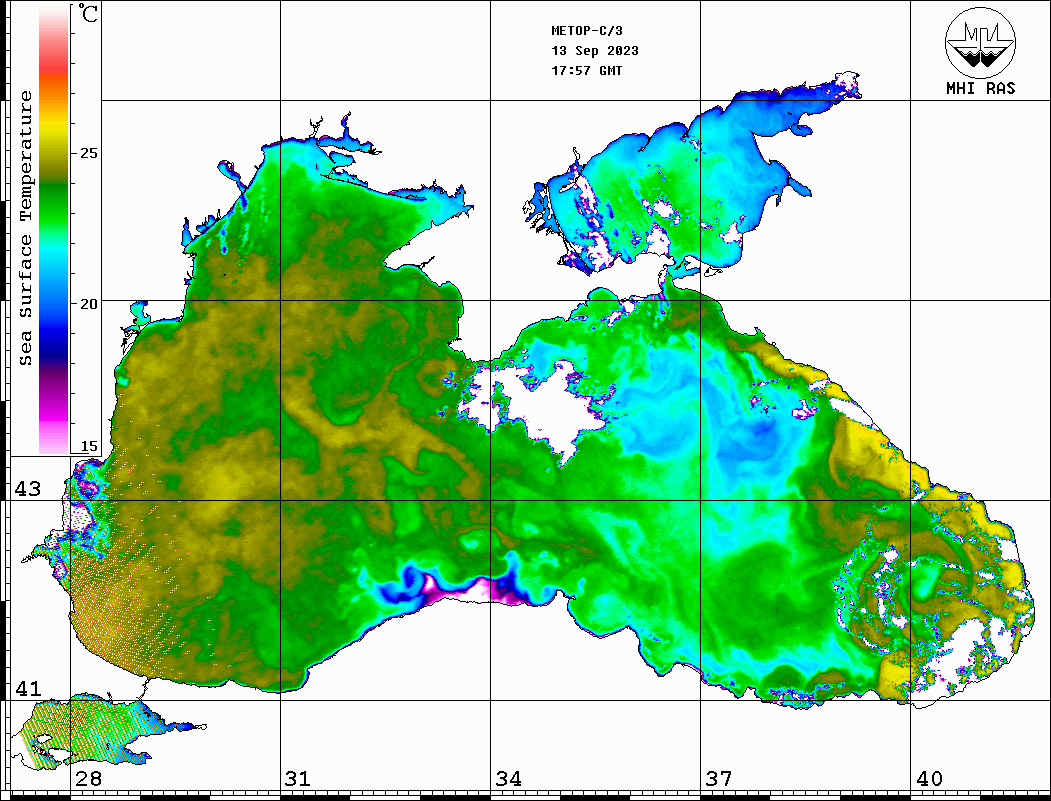Click the temperature color scale bar

[x=54, y=229]
